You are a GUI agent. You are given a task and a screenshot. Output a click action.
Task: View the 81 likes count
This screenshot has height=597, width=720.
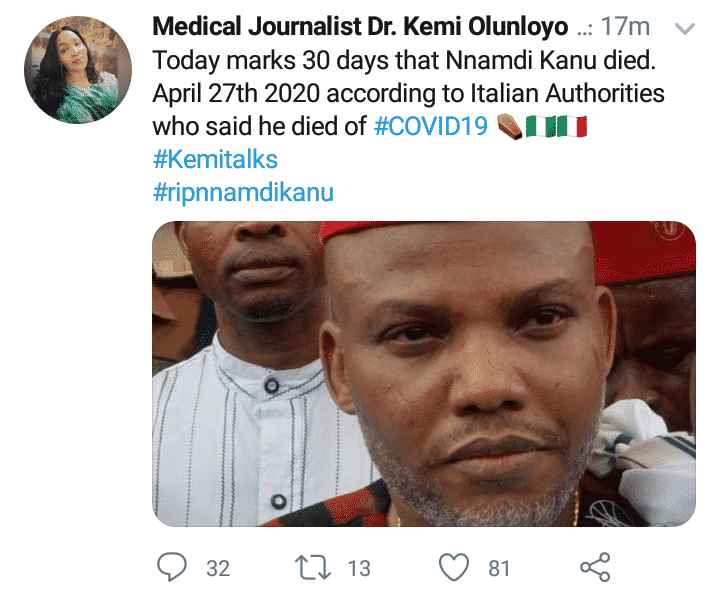[499, 568]
